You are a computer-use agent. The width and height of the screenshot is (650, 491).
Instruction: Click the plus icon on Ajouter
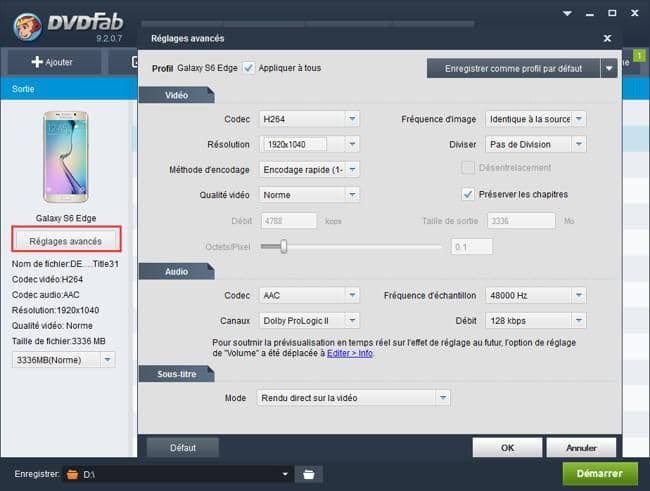pos(37,62)
